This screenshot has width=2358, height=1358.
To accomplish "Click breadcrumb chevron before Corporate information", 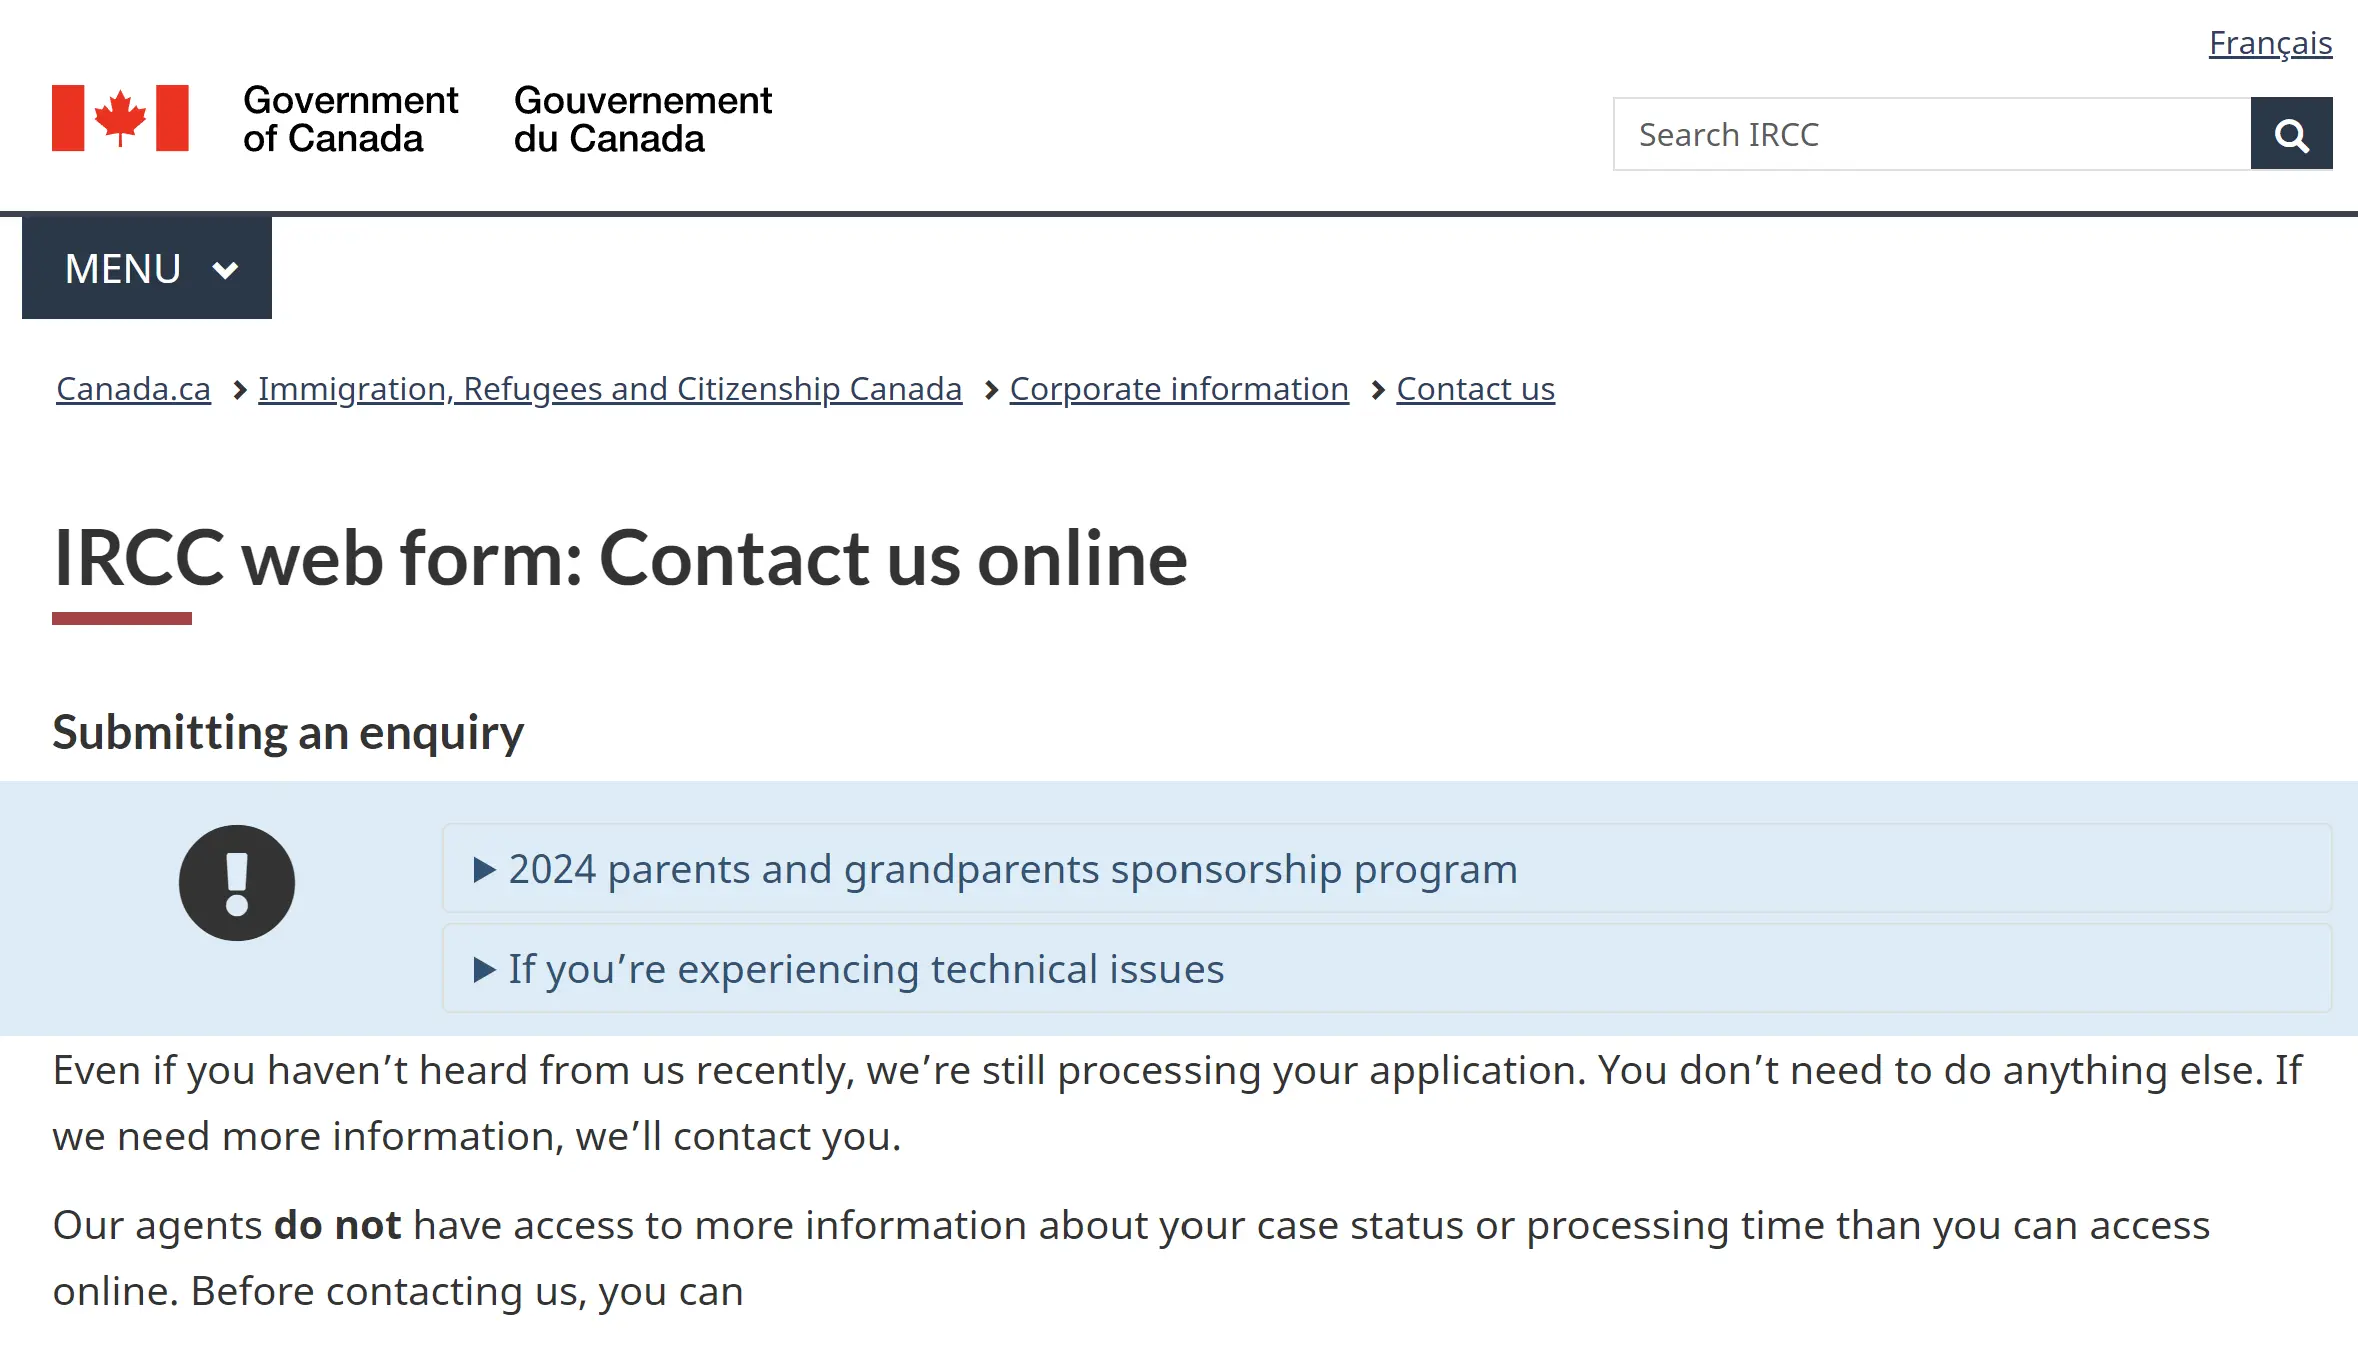I will point(991,390).
